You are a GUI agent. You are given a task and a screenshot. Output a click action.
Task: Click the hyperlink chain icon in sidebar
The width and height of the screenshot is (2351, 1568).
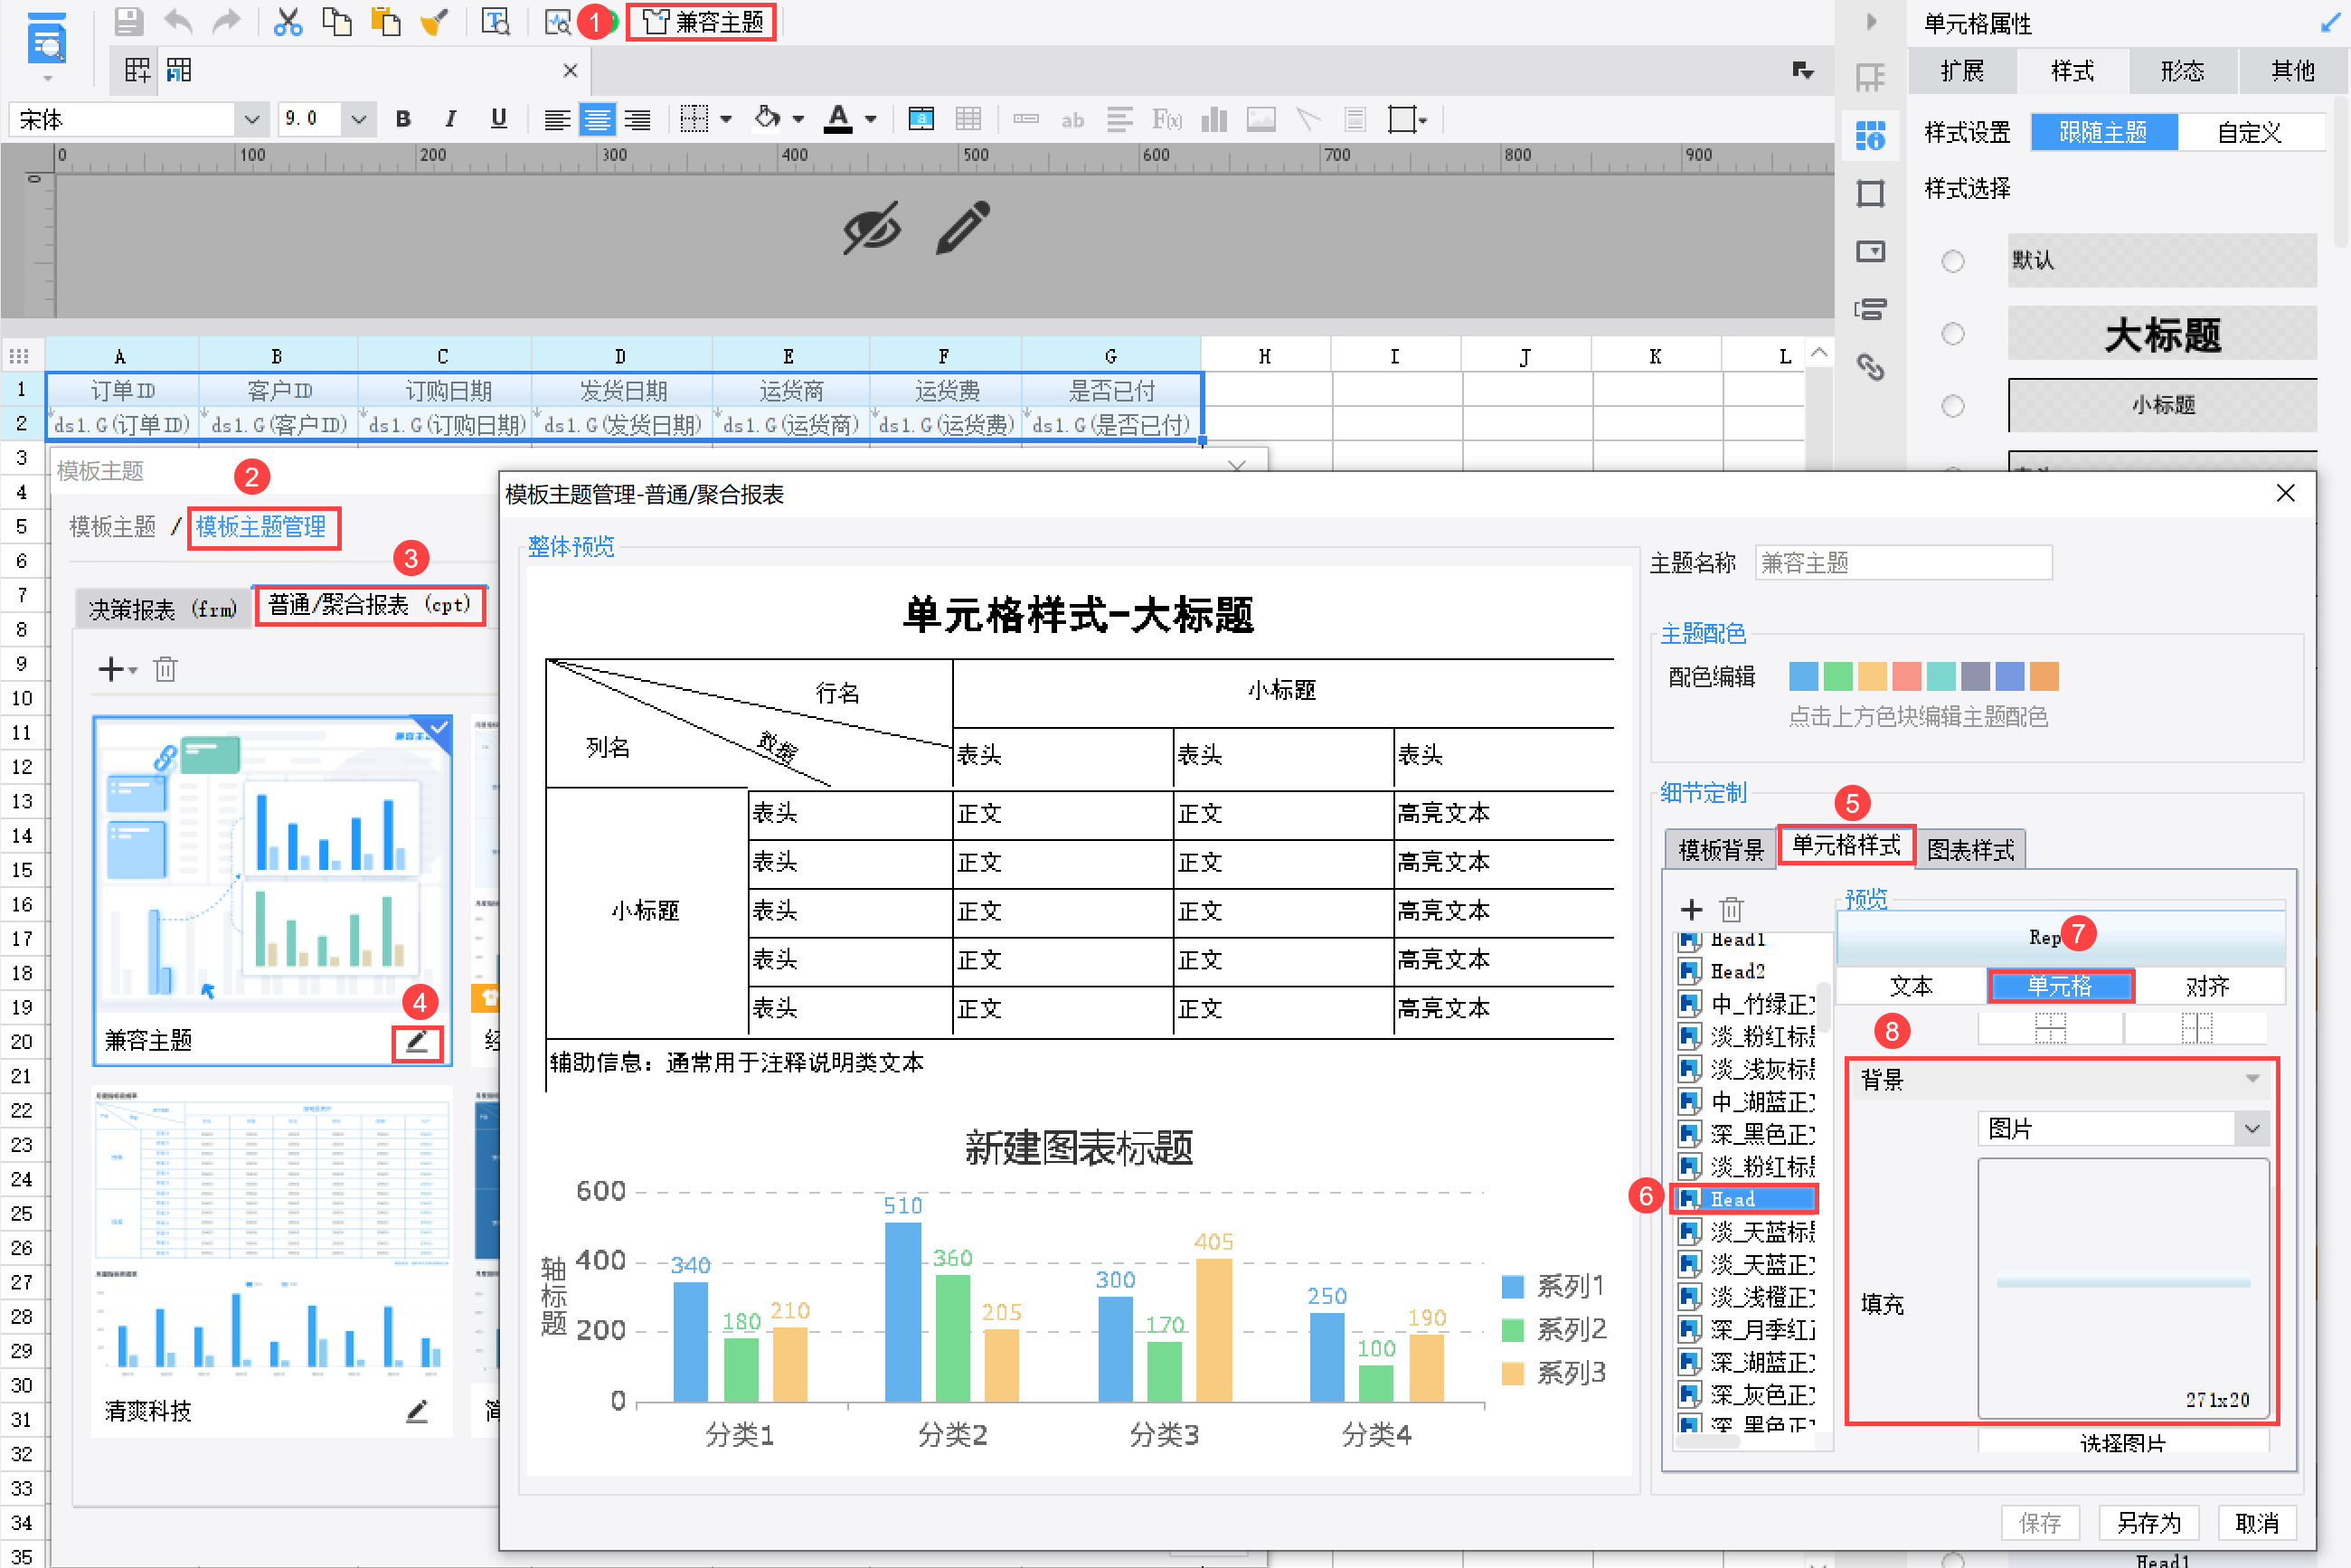1870,367
